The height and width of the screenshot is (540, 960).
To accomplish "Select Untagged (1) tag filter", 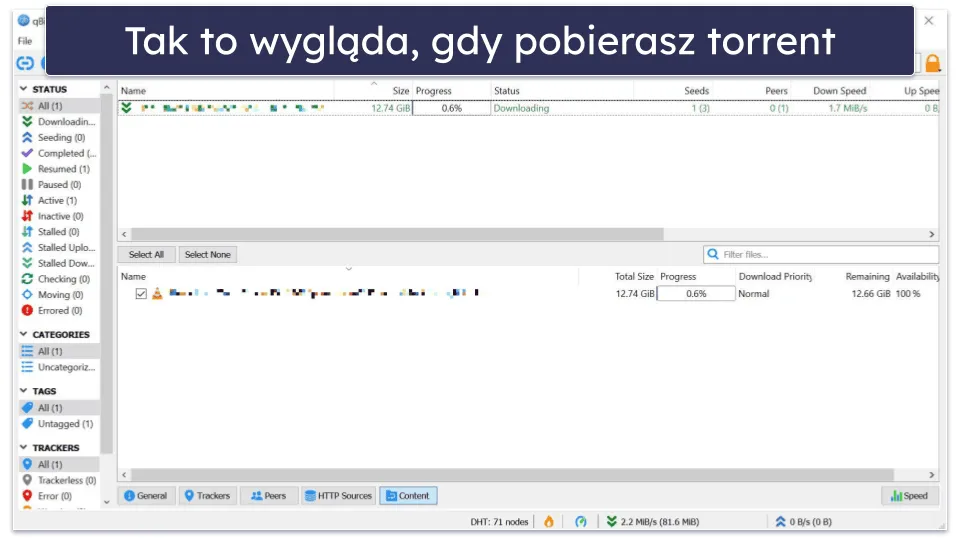I will point(59,424).
